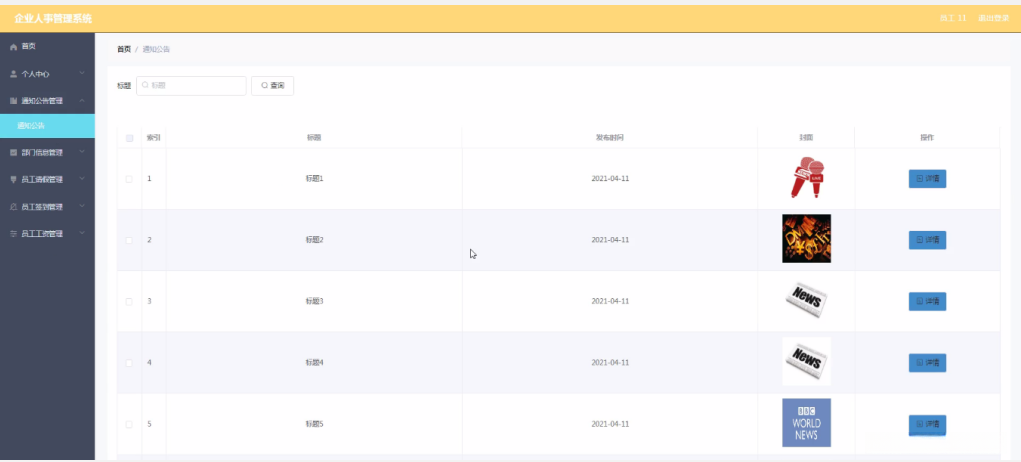Check the checkbox for row 1
The width and height of the screenshot is (1021, 462).
(x=129, y=179)
